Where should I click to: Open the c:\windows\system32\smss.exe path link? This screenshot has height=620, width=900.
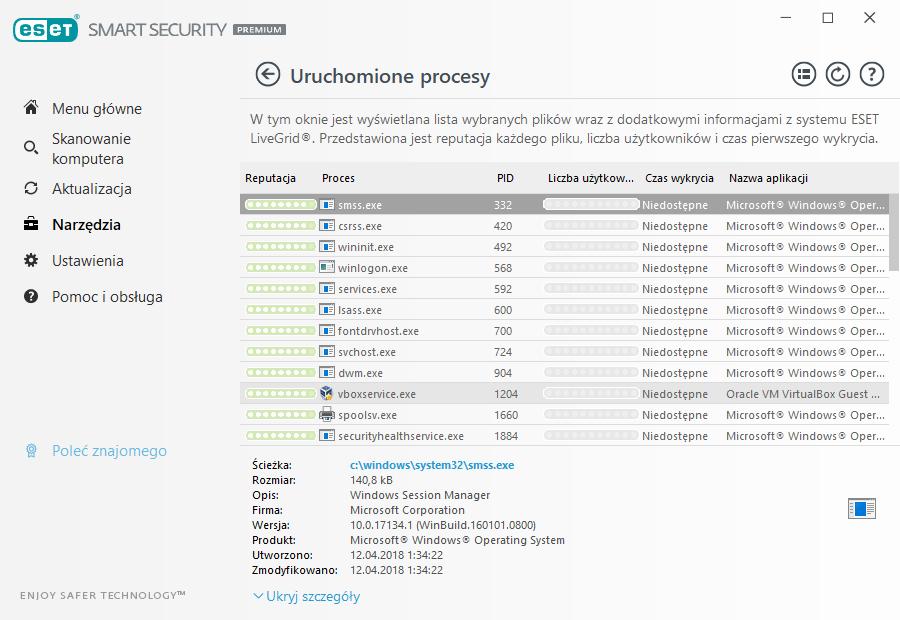[x=432, y=465]
